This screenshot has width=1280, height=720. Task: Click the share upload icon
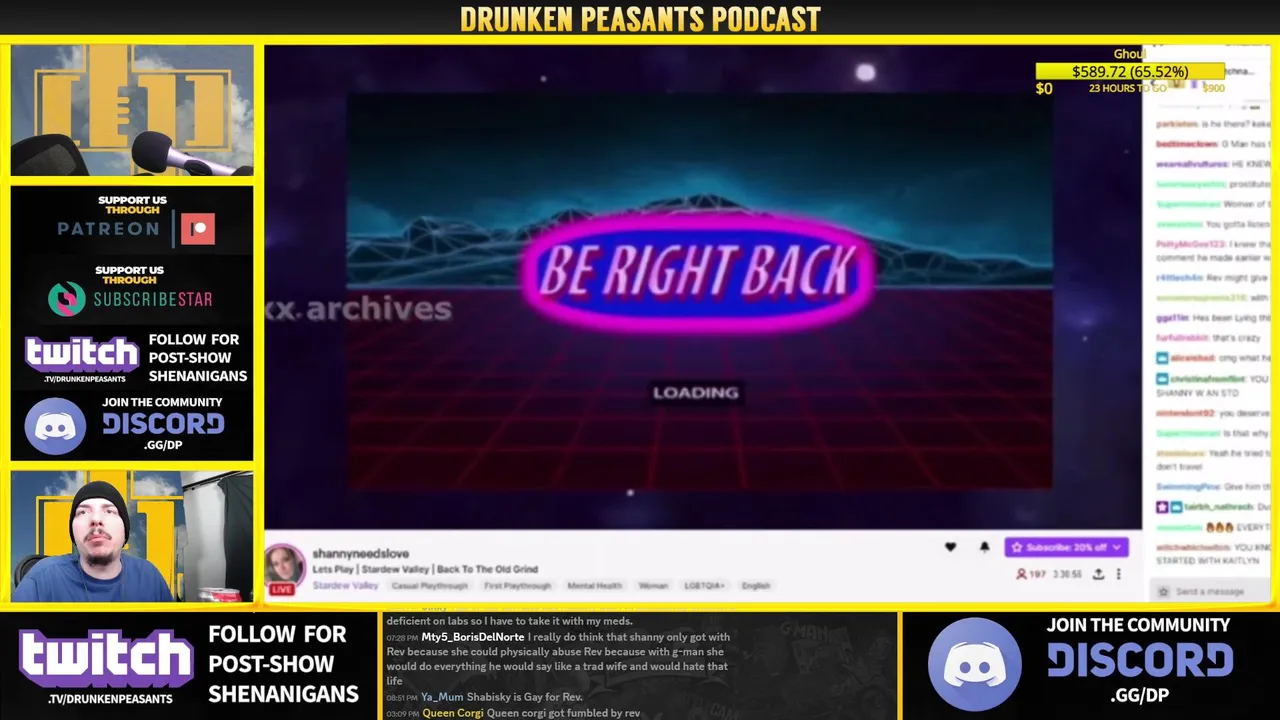pyautogui.click(x=1098, y=574)
